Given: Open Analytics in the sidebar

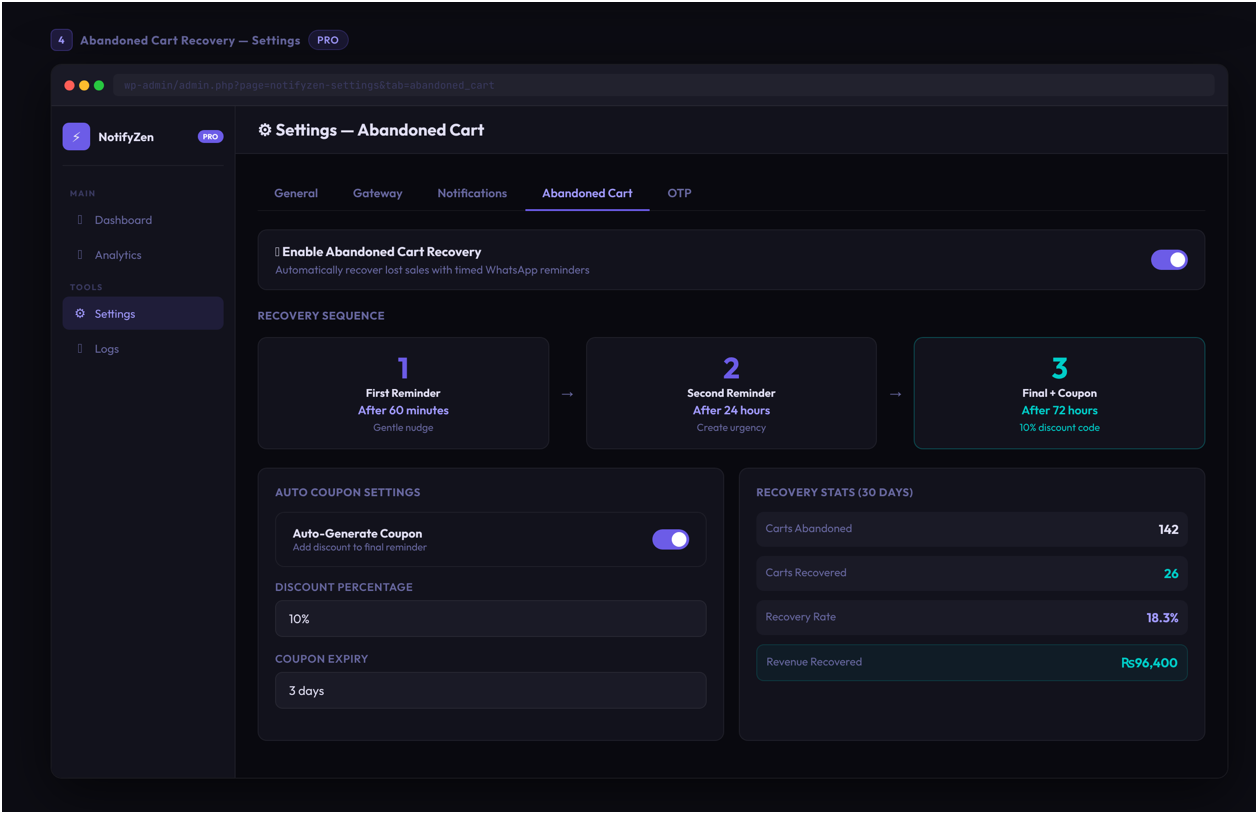Looking at the screenshot, I should click(143, 255).
